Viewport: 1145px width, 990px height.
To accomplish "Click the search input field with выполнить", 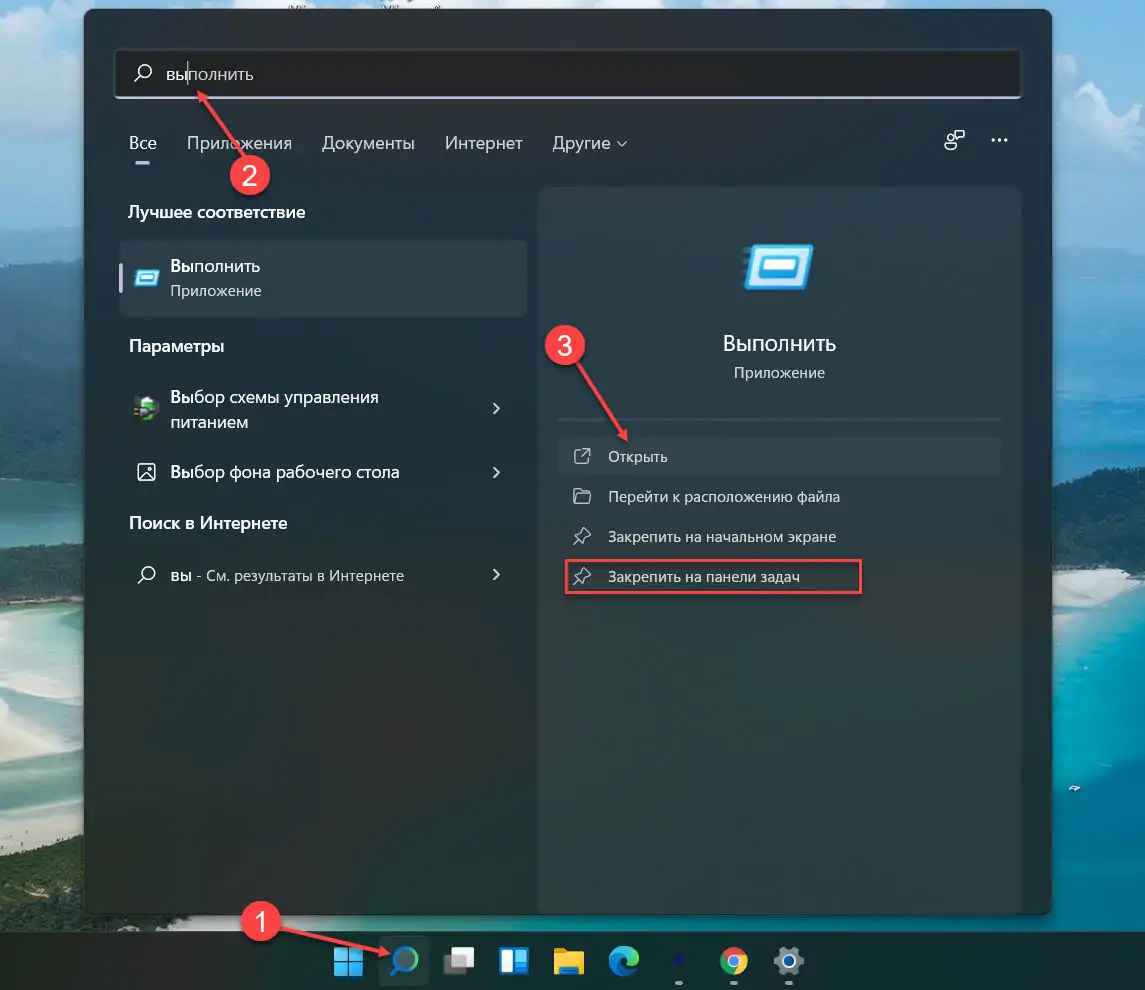I will 580,75.
